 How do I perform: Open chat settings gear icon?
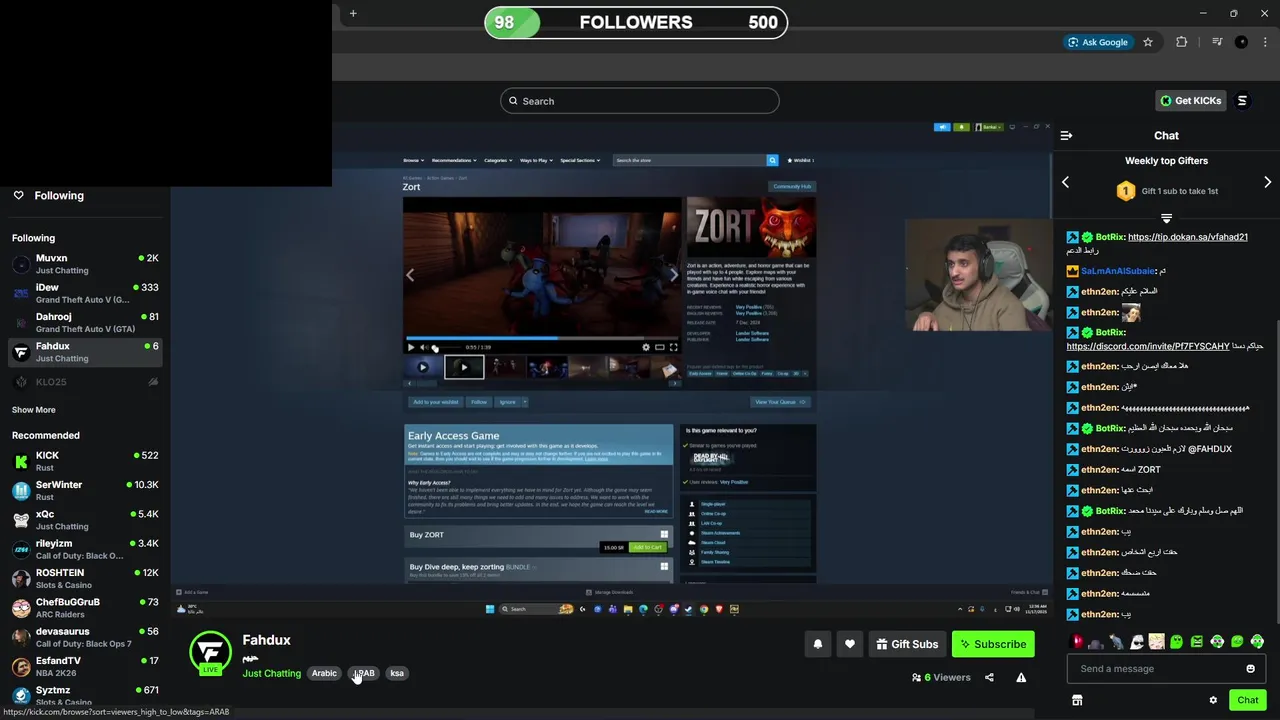pos(1213,700)
